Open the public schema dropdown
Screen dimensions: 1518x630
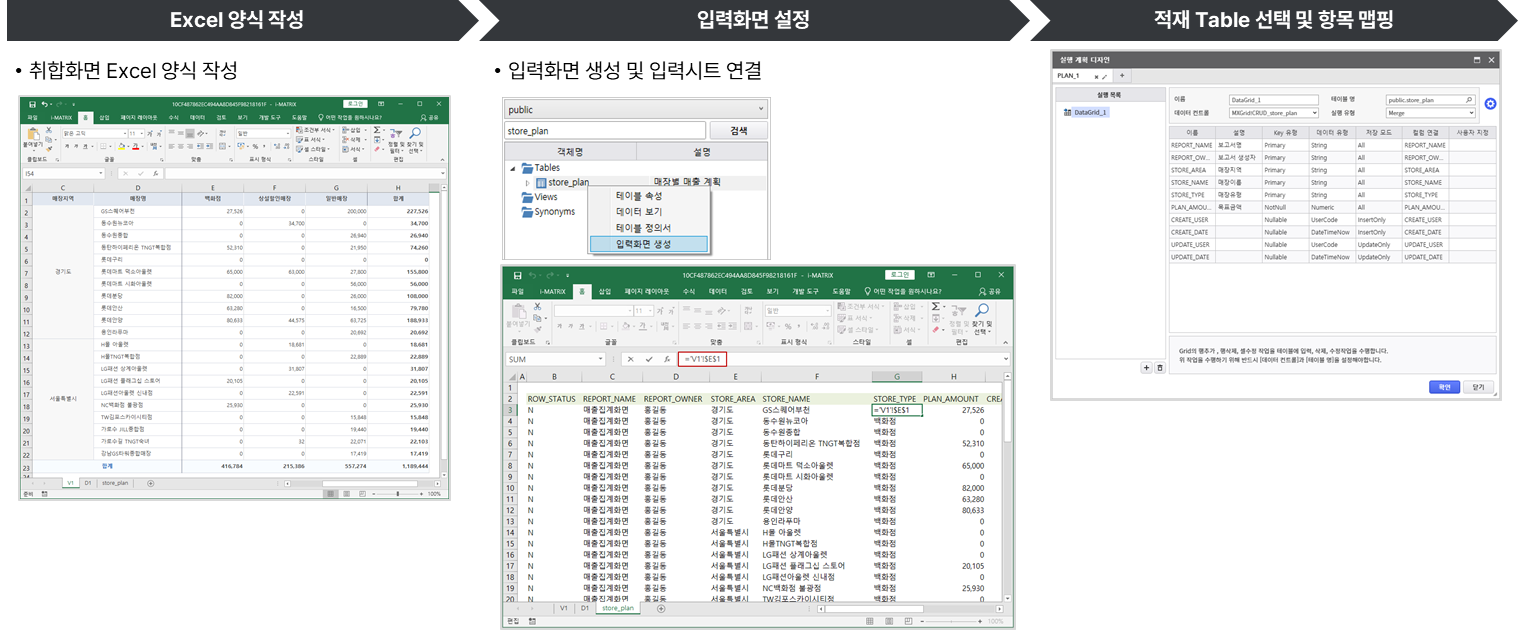pos(635,109)
